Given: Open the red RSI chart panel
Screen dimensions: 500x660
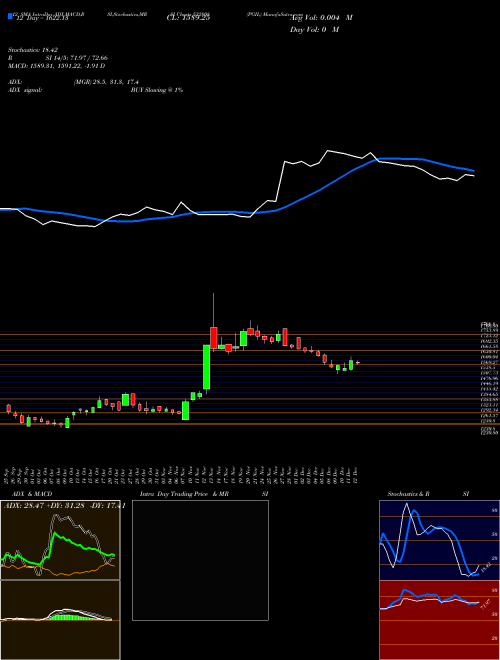Looking at the screenshot, I should click(439, 620).
